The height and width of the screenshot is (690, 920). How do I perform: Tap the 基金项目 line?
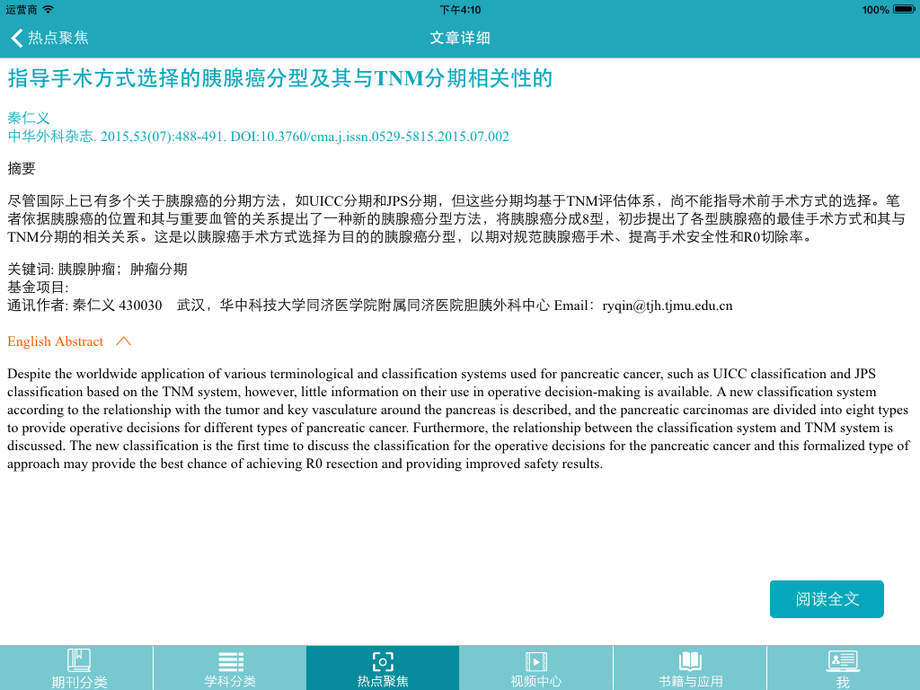38,288
